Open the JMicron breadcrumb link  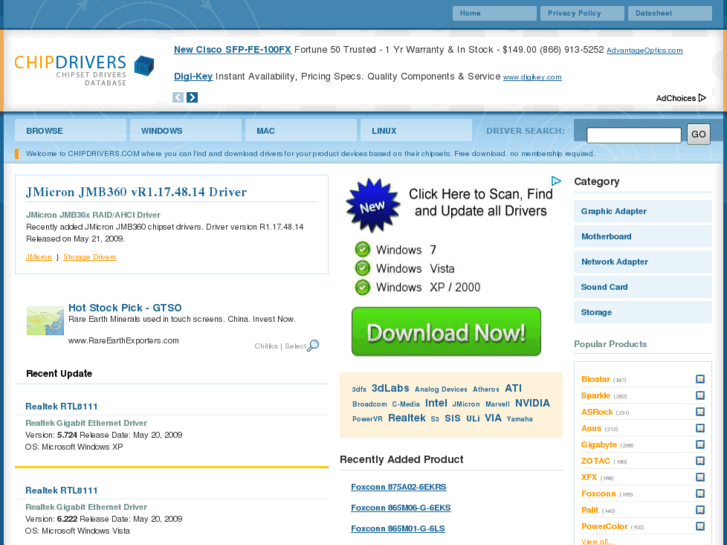(39, 257)
